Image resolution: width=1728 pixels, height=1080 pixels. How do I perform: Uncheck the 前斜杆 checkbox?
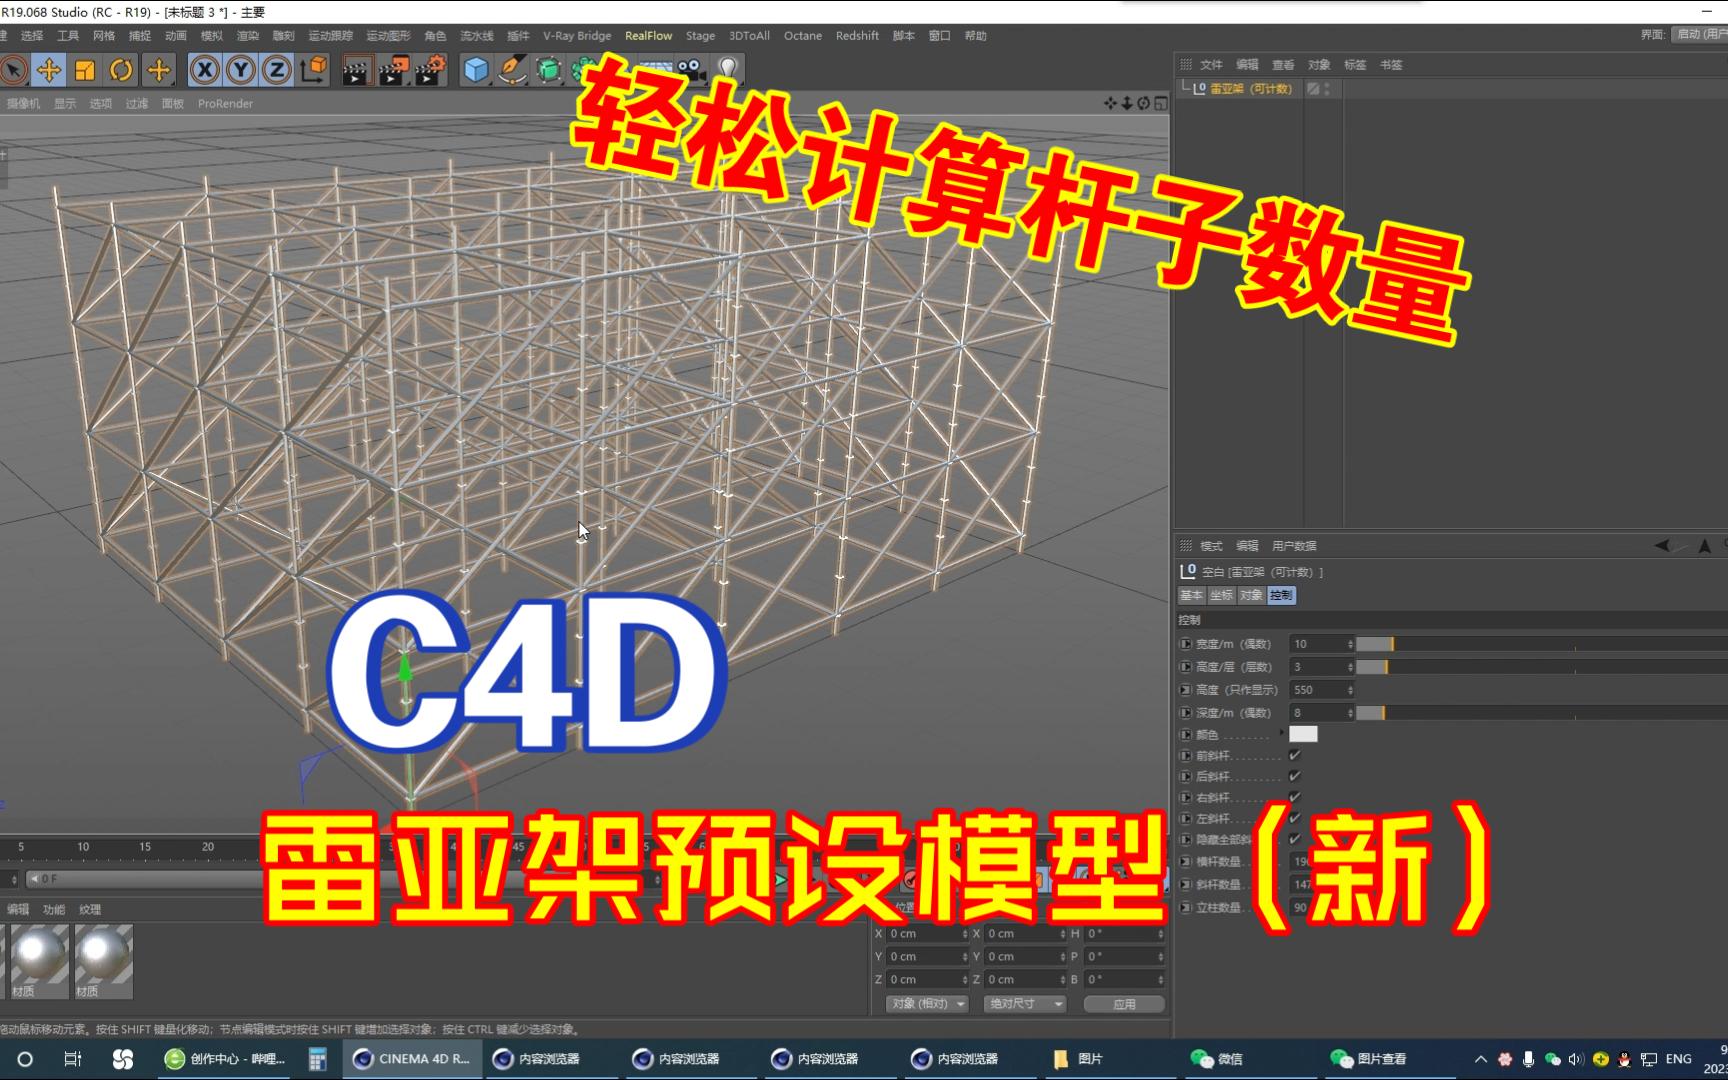pyautogui.click(x=1295, y=756)
